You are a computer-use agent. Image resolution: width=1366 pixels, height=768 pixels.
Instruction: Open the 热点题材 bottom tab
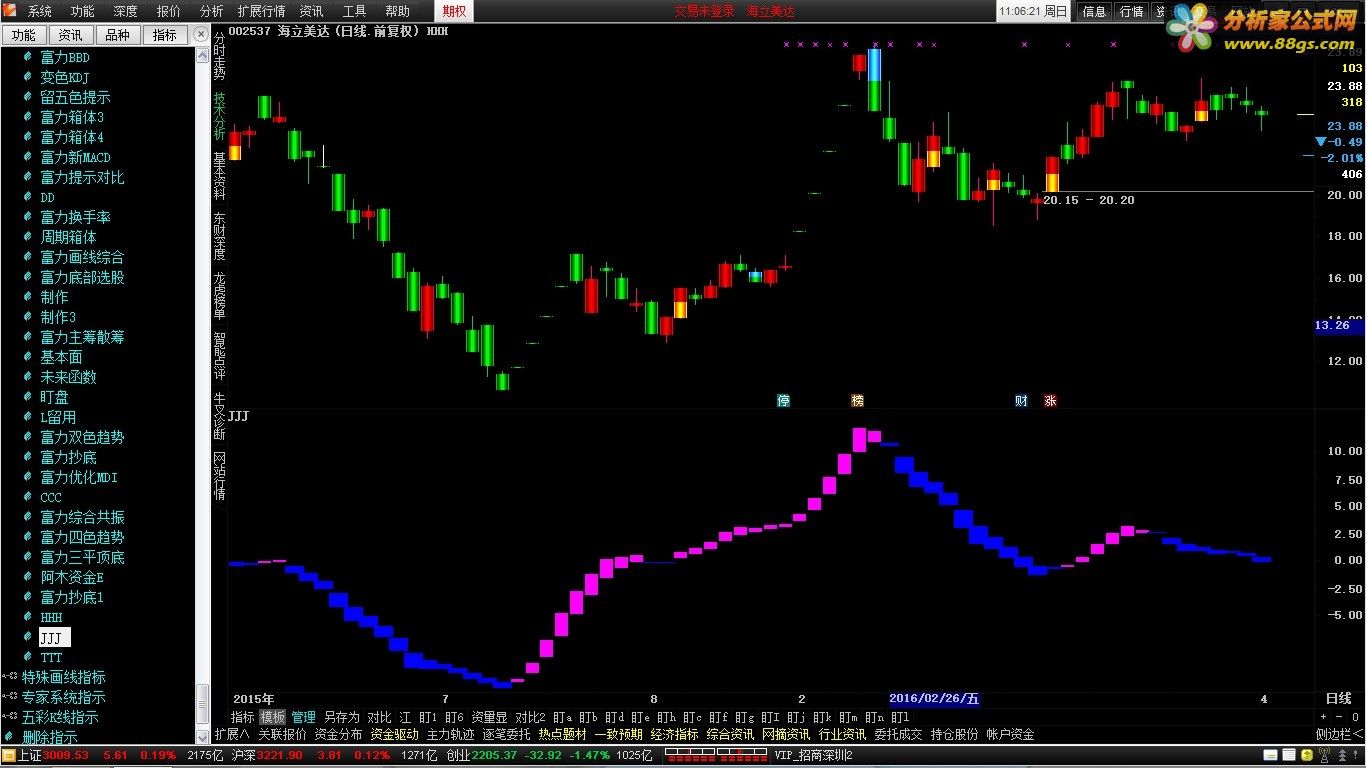(x=563, y=734)
